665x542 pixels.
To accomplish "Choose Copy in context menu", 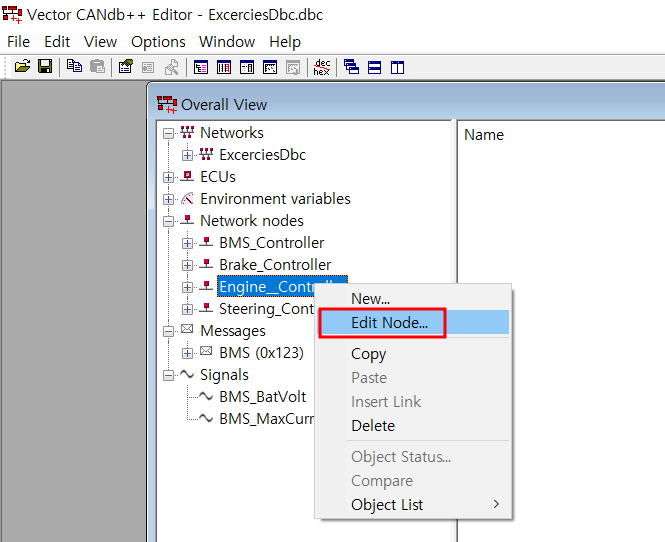I will (414, 354).
